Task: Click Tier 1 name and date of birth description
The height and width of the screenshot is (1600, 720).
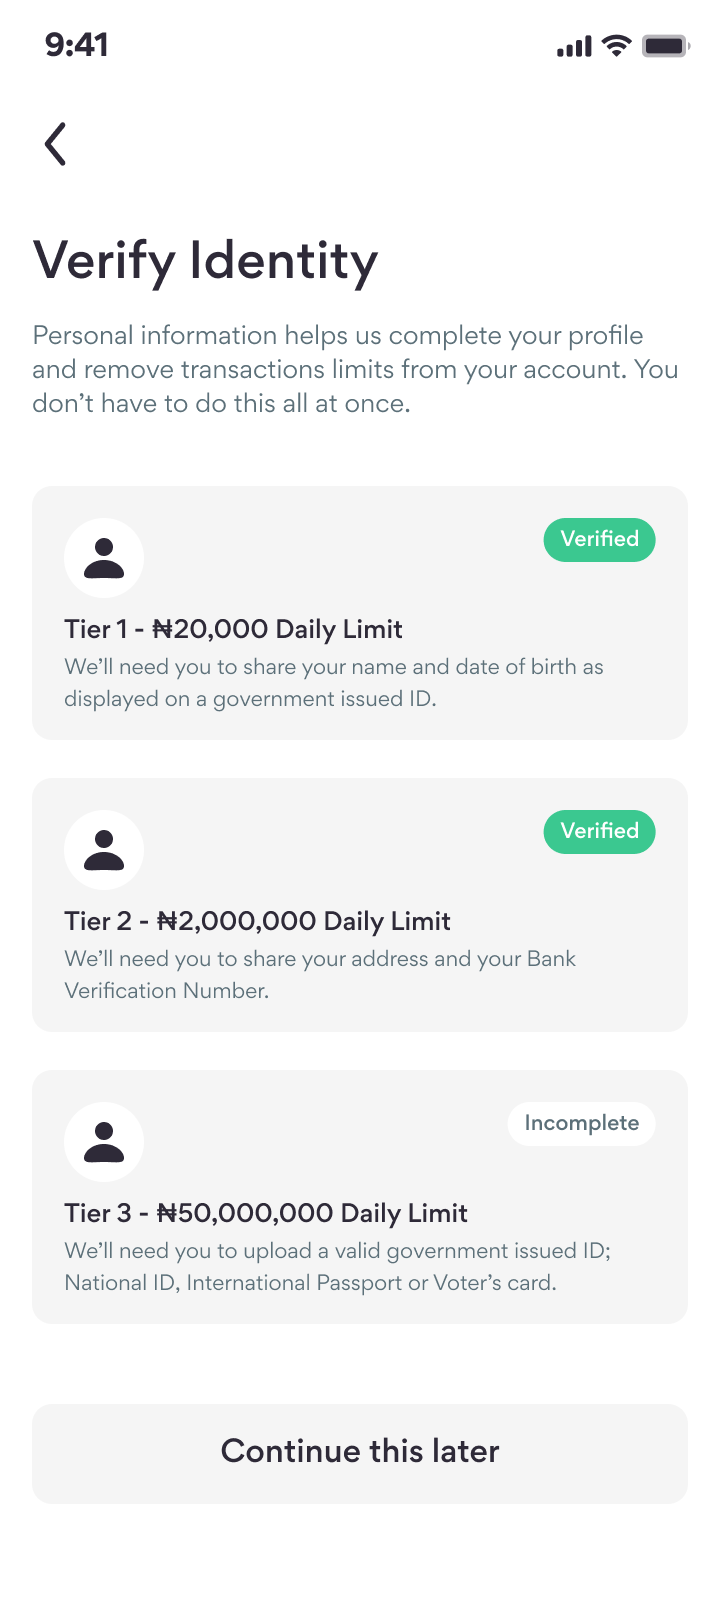Action: 333,683
